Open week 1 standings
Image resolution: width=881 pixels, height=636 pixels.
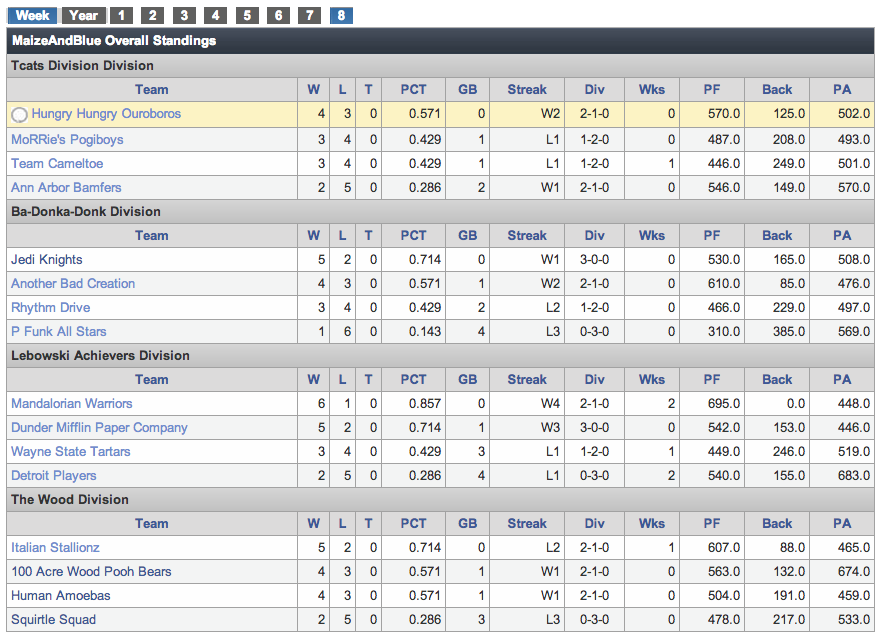(x=120, y=15)
